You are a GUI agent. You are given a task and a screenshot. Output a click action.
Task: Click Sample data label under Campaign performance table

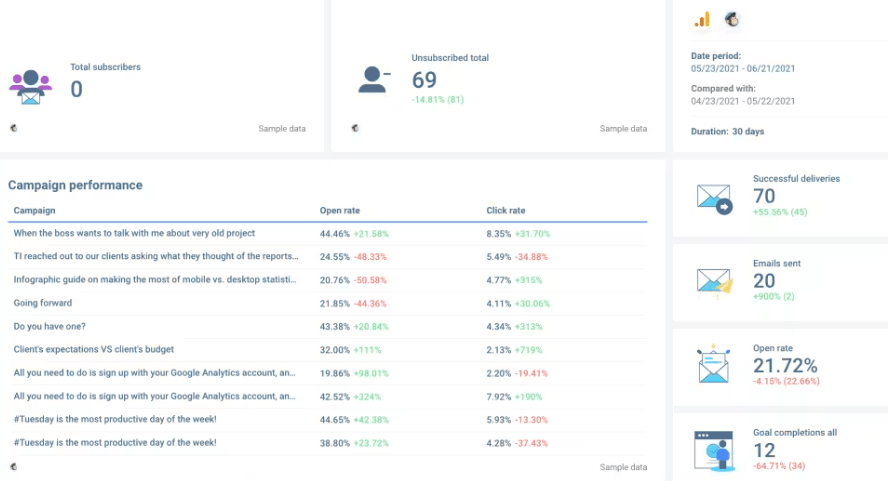click(623, 467)
